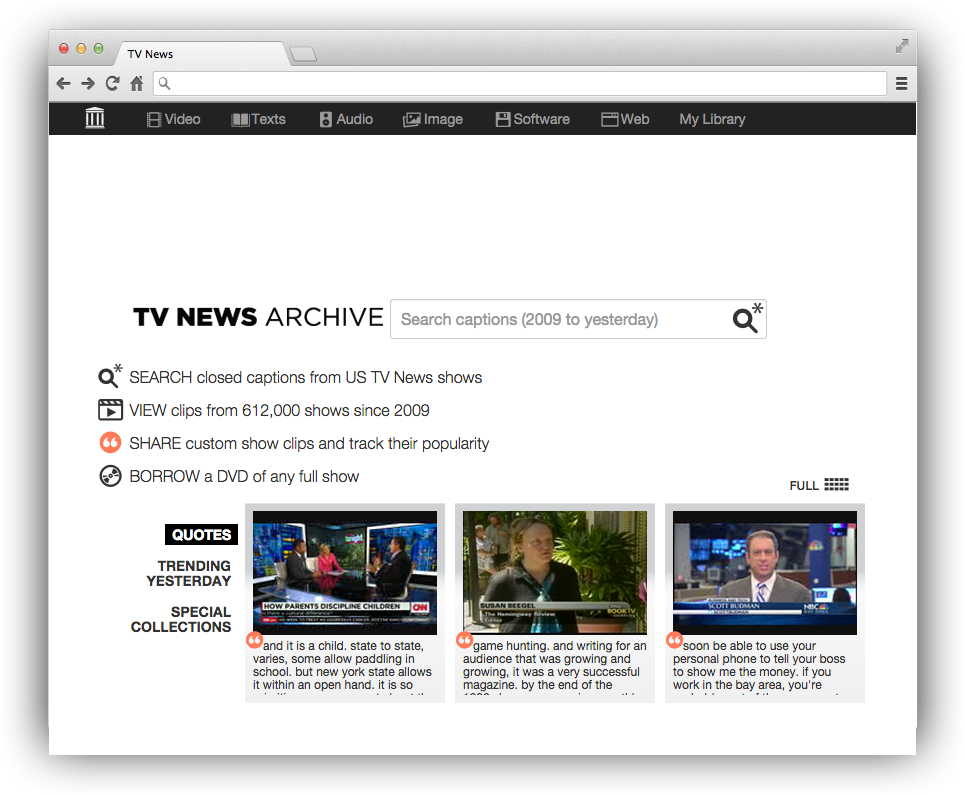Click the 'soon be able to use' quote text
This screenshot has width=965, height=795.
coord(759,666)
